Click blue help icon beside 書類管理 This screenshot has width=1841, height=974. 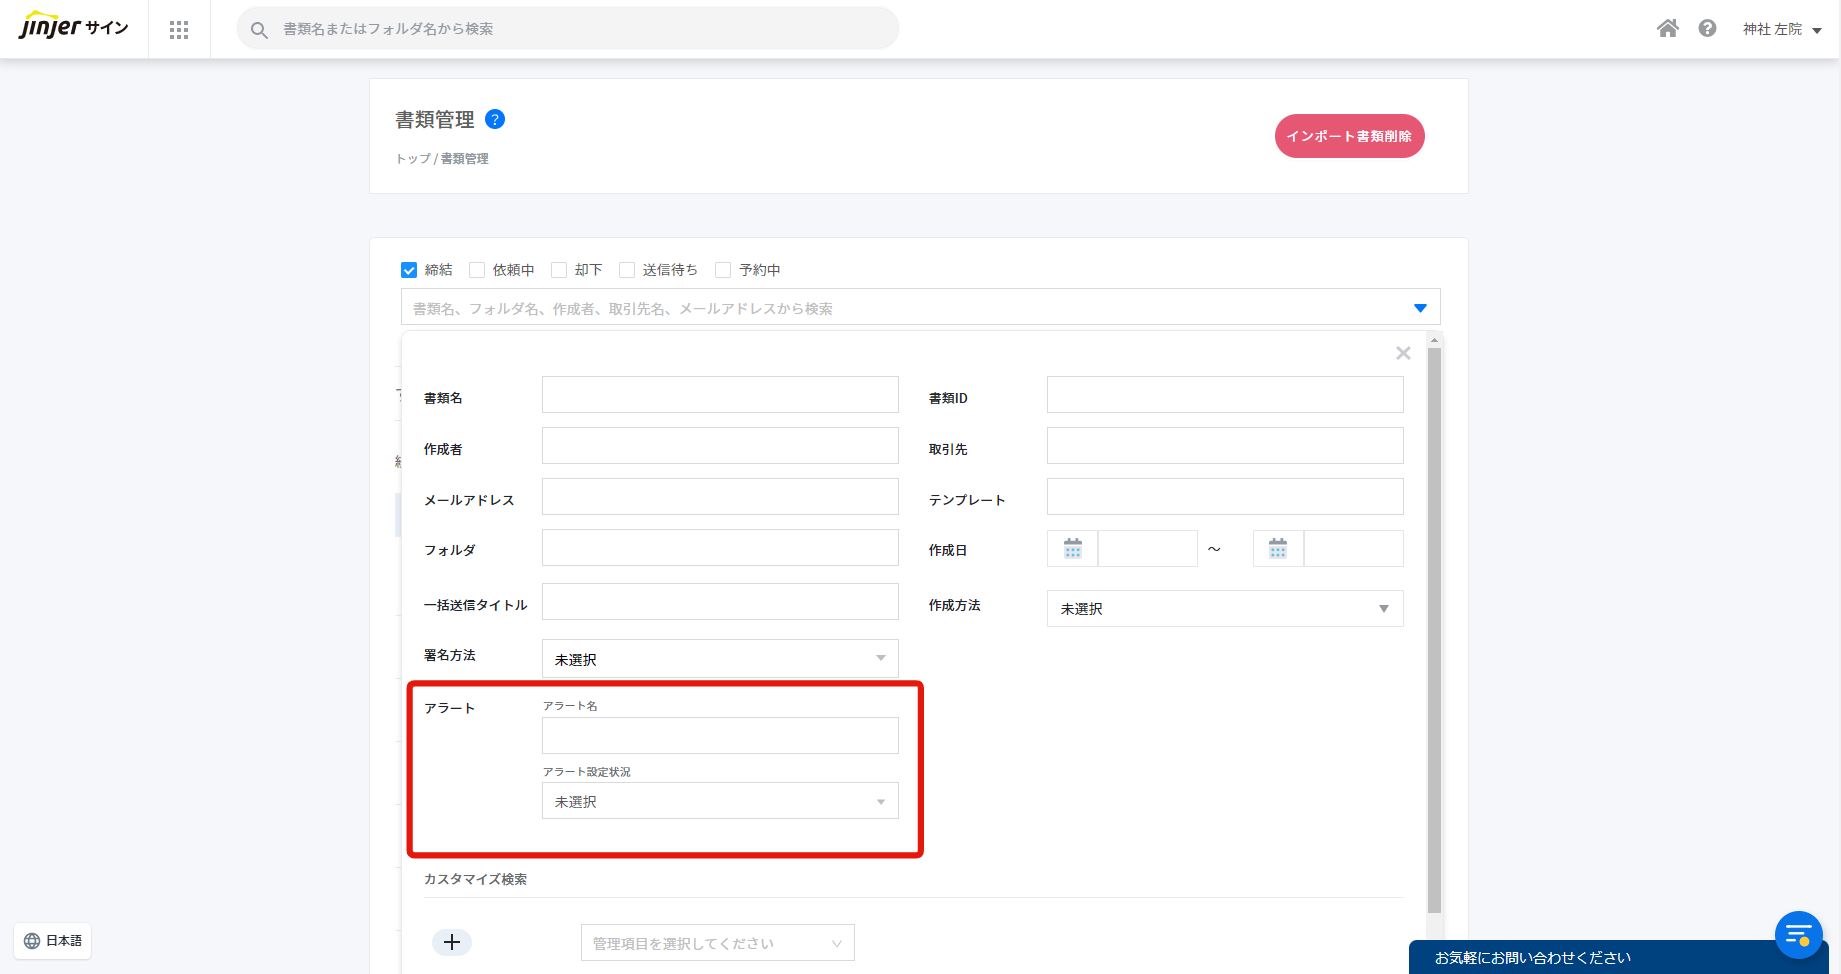point(495,120)
